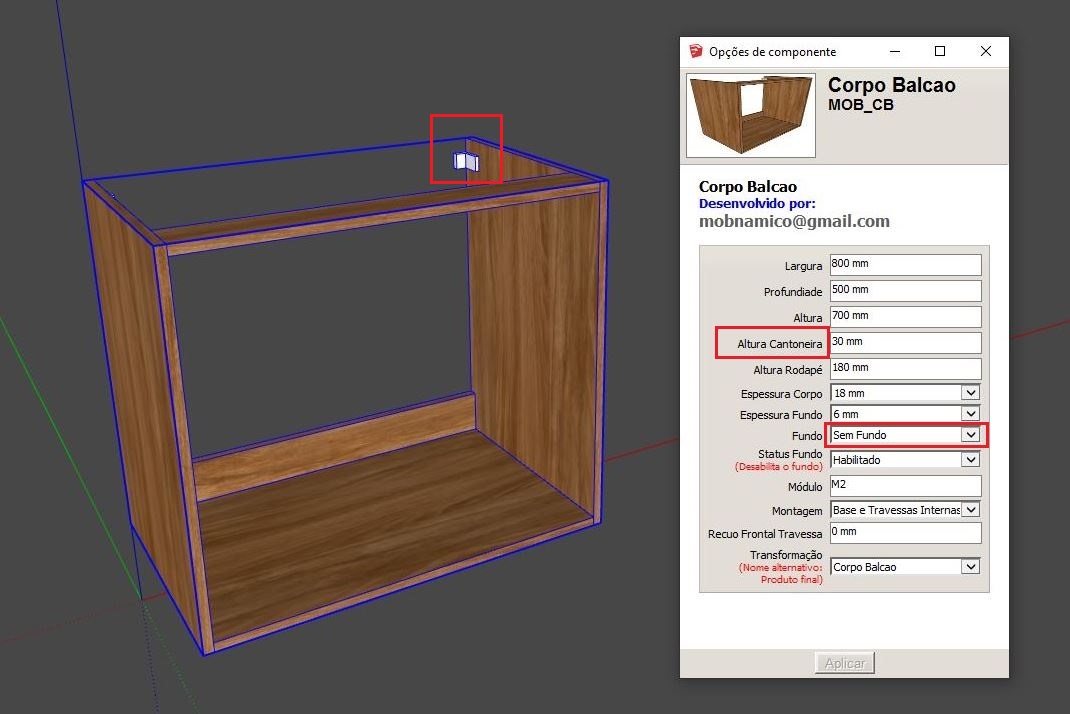1070x714 pixels.
Task: Click the SketchUp logo in dialog title bar
Action: pyautogui.click(x=696, y=51)
